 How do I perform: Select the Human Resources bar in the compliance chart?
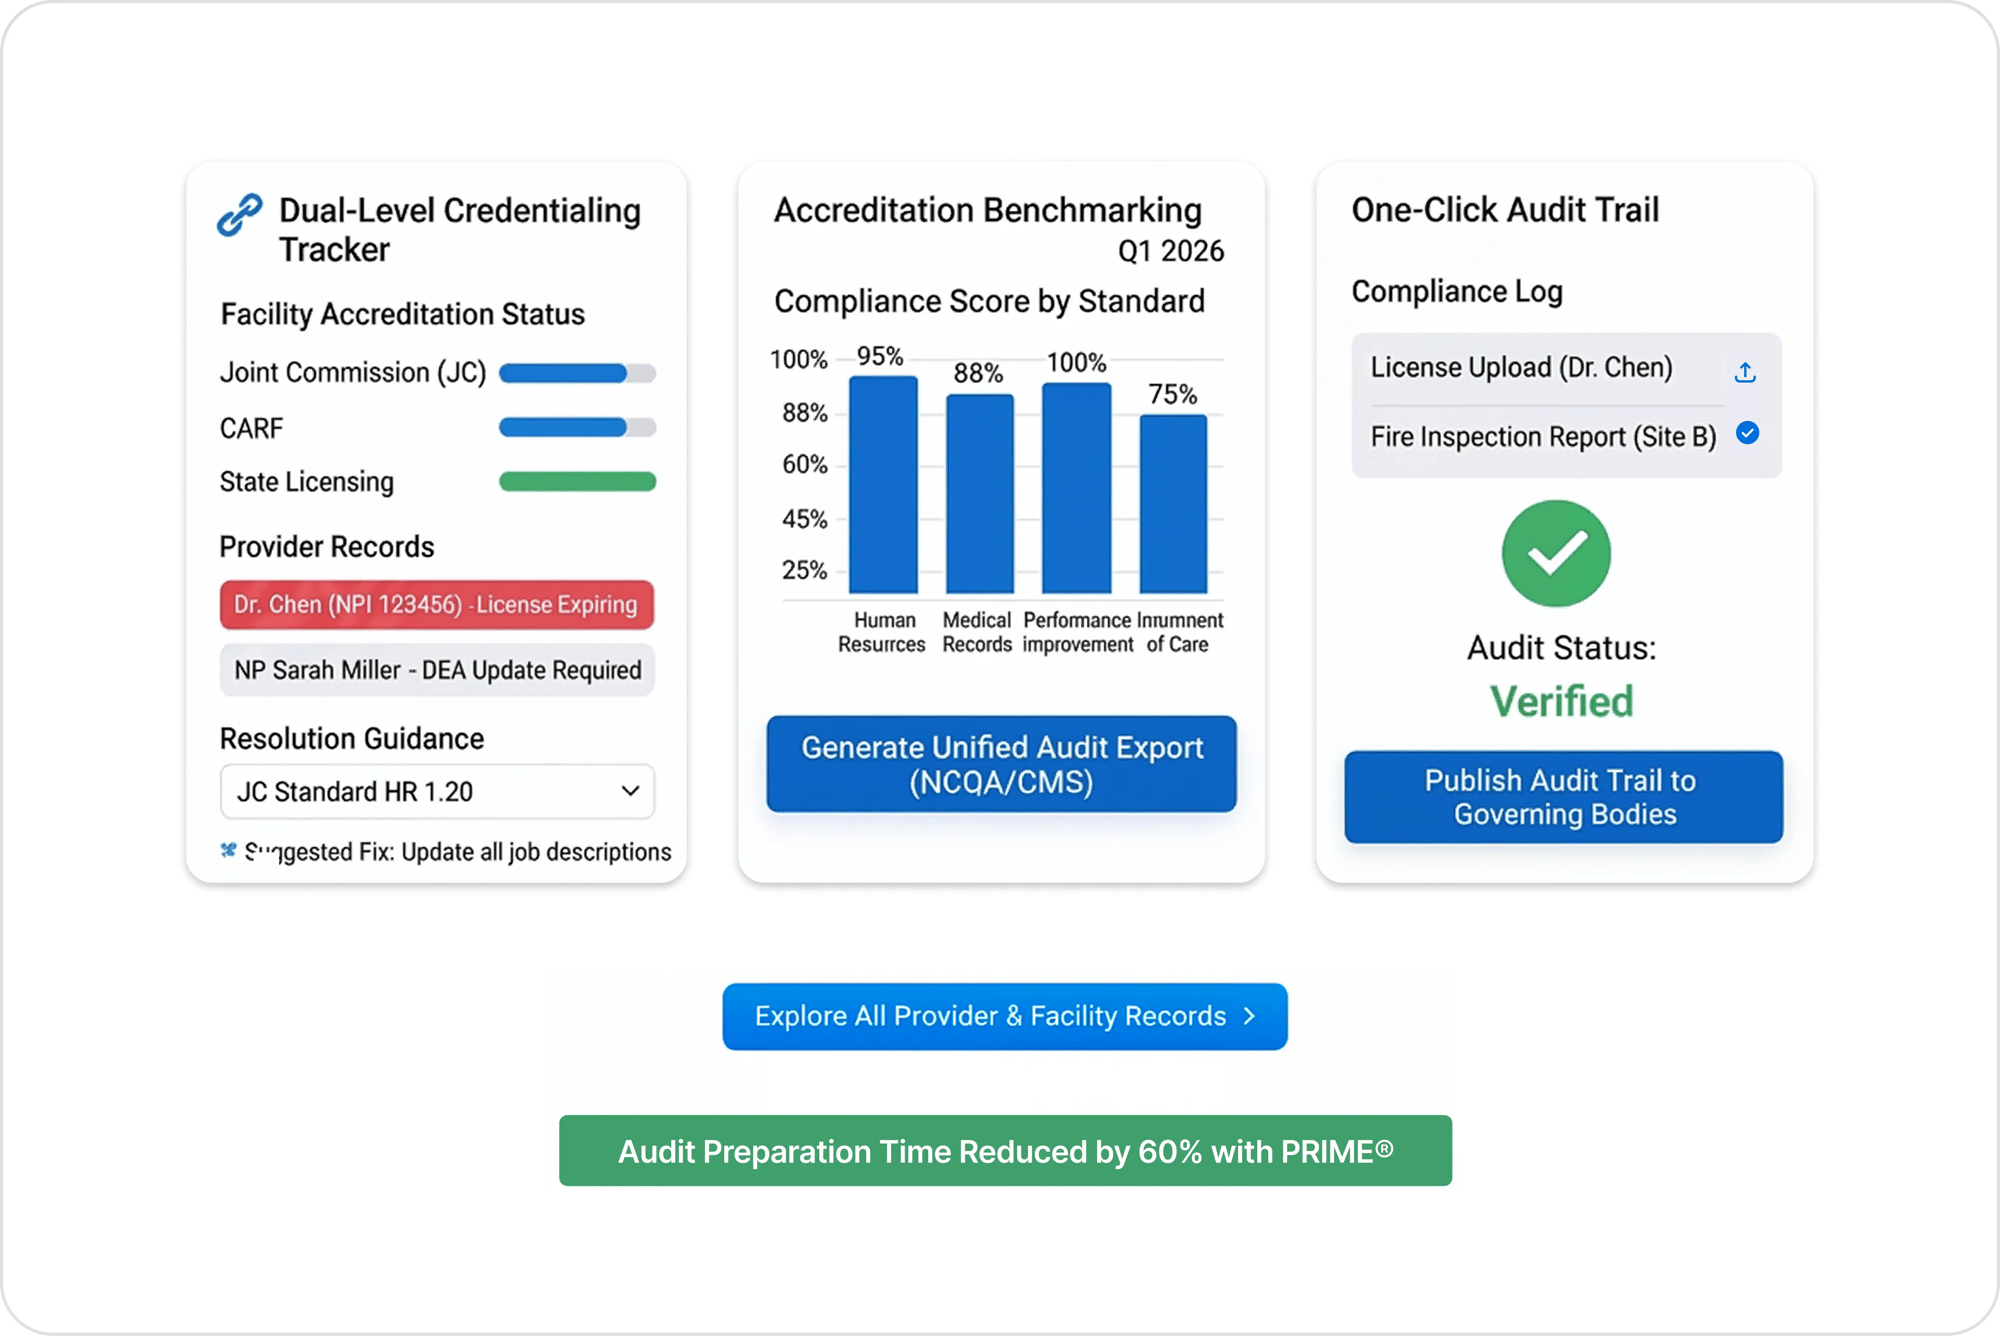coord(884,487)
